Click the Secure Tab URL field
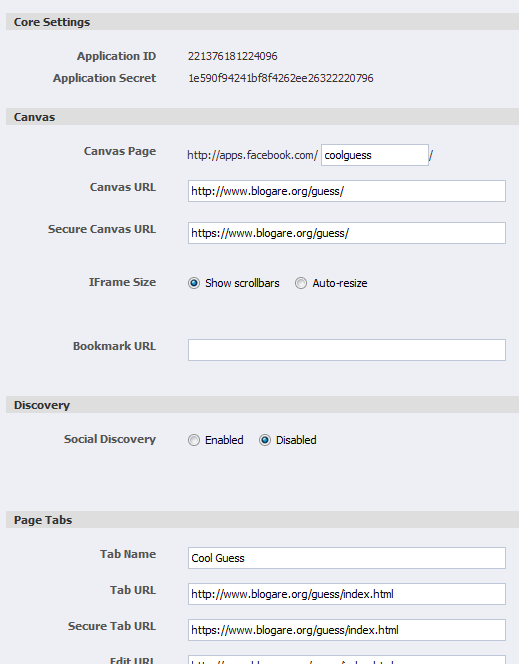 pyautogui.click(x=347, y=630)
